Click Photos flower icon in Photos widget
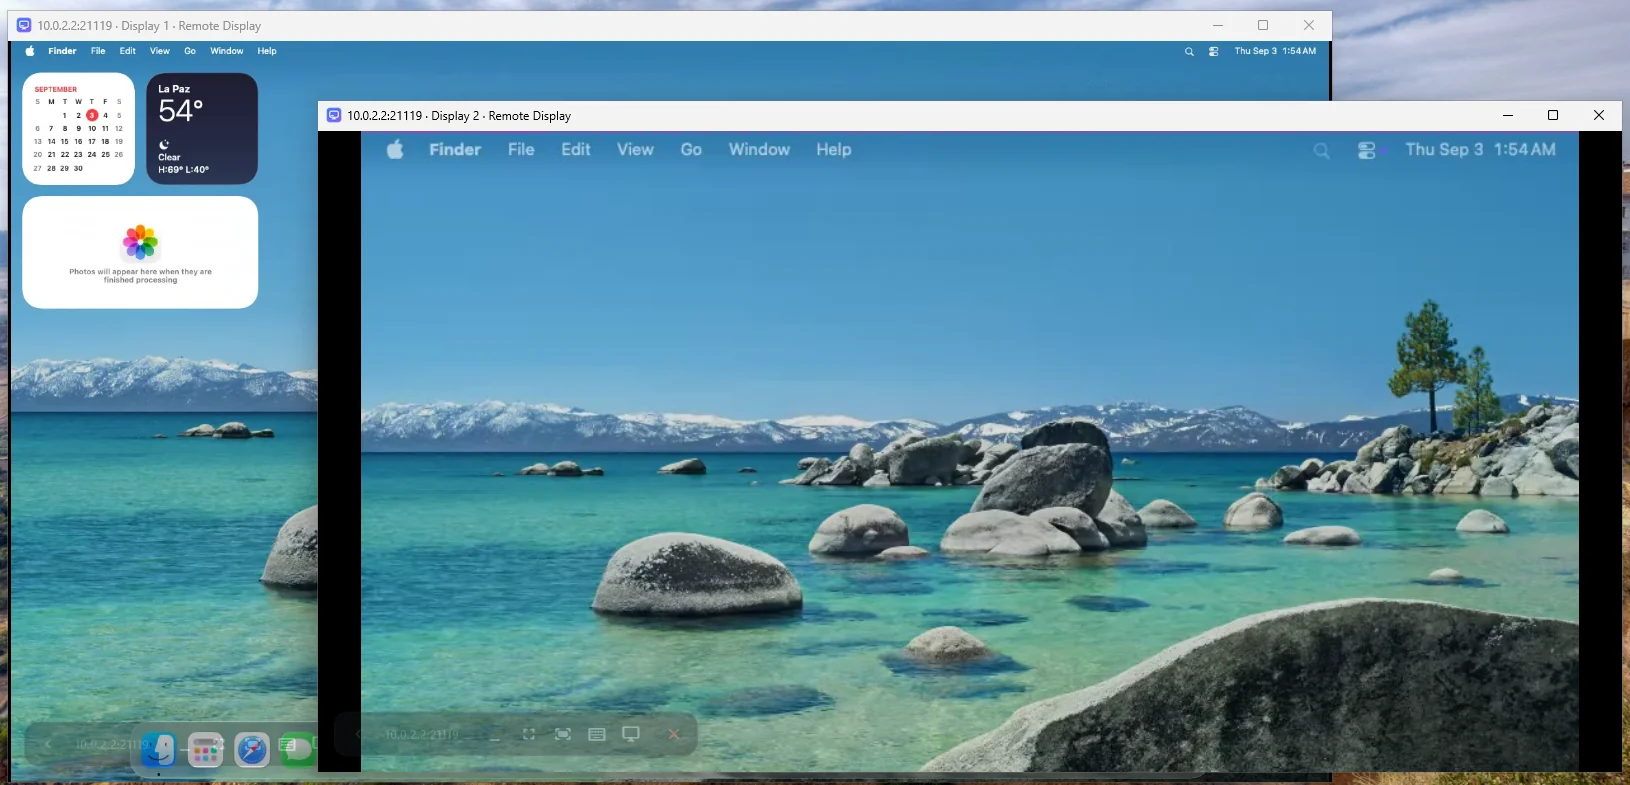Viewport: 1630px width, 785px height. (141, 242)
